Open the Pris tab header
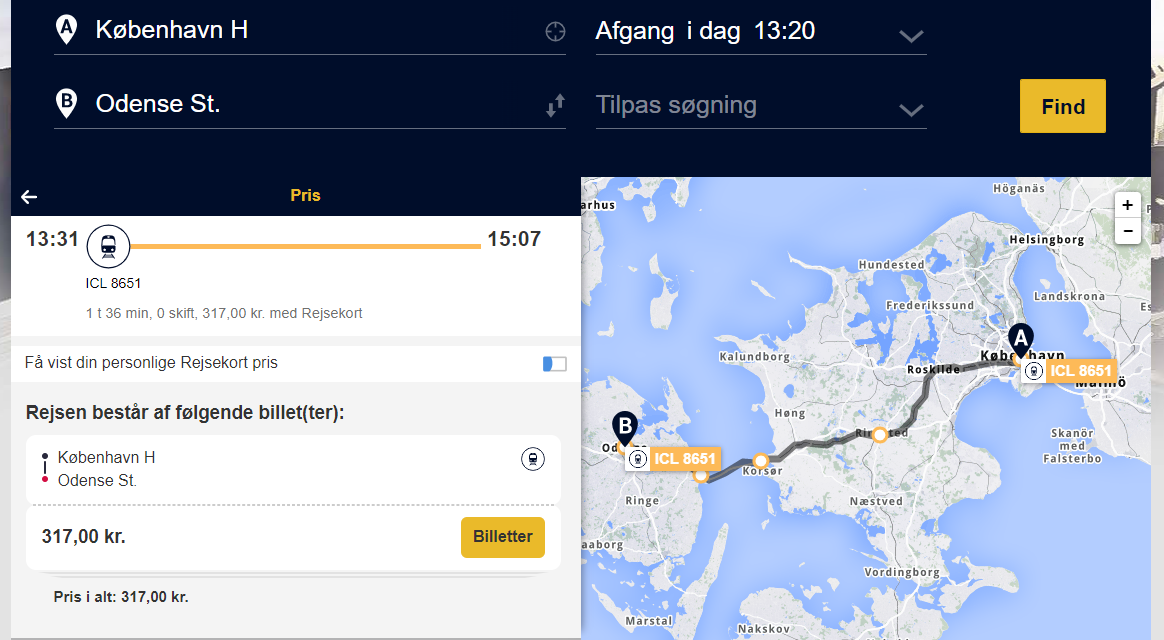Viewport: 1164px width, 640px height. (305, 195)
